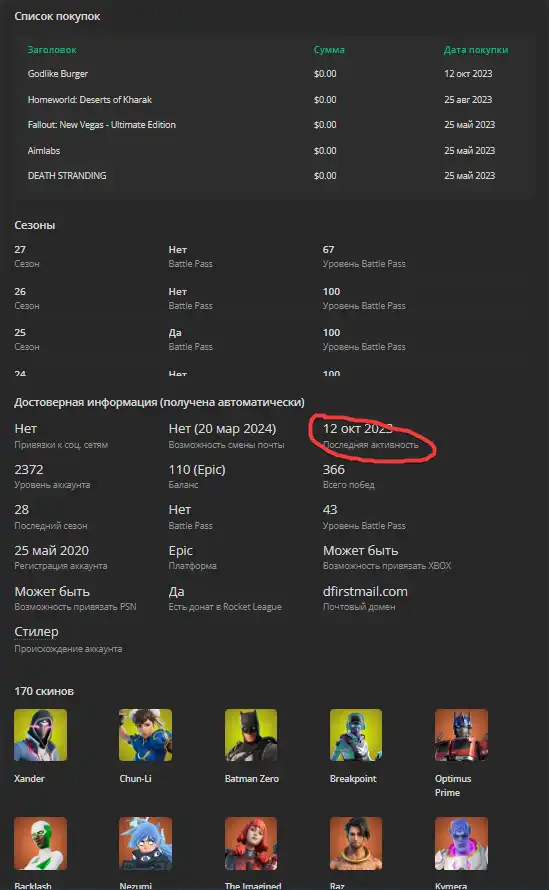Click the total wins value 366
549x890 pixels.
coord(333,469)
